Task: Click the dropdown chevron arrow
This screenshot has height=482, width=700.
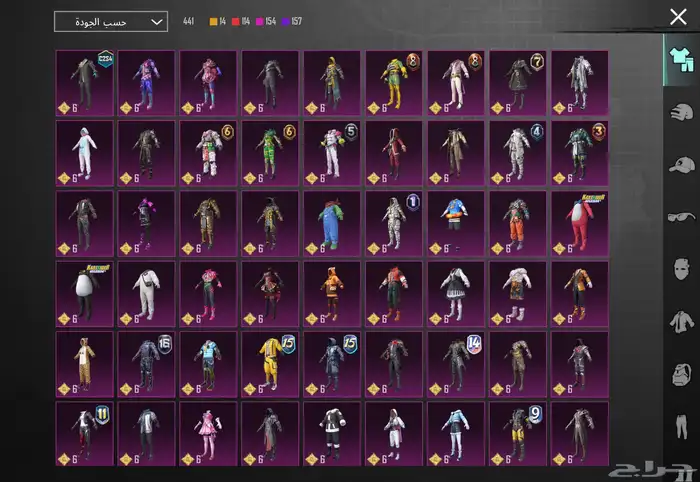Action: coord(156,21)
